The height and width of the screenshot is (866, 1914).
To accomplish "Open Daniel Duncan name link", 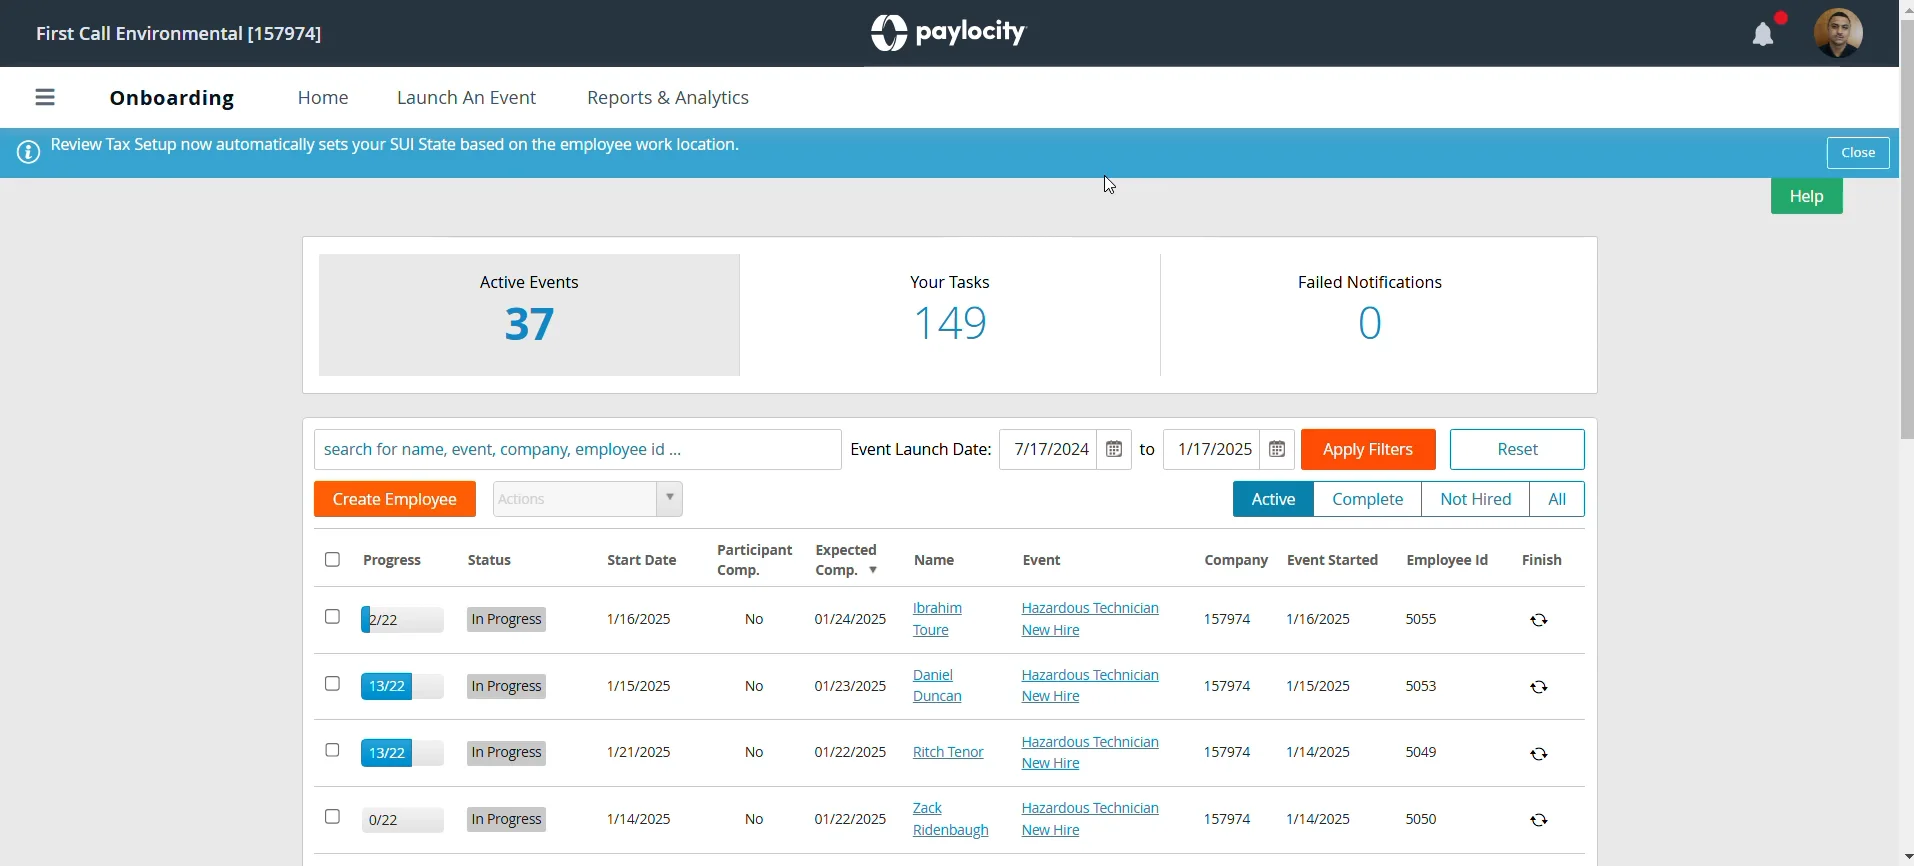I will pos(937,686).
